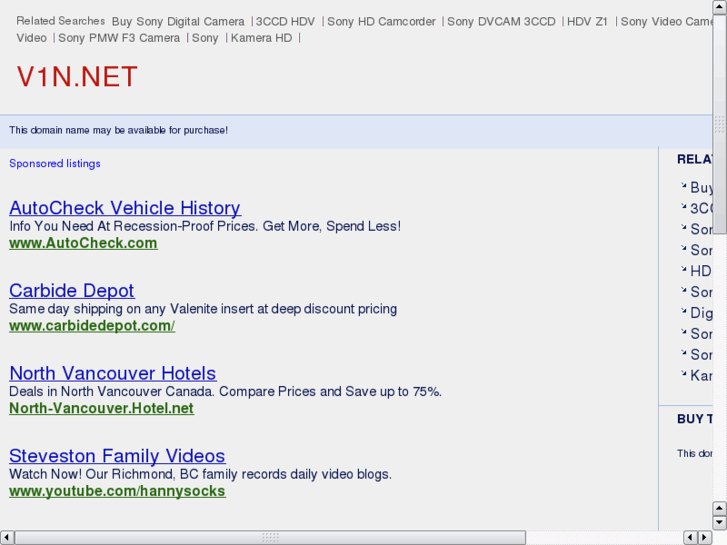
Task: Open Sony HD Camcorder related search
Action: coord(381,21)
